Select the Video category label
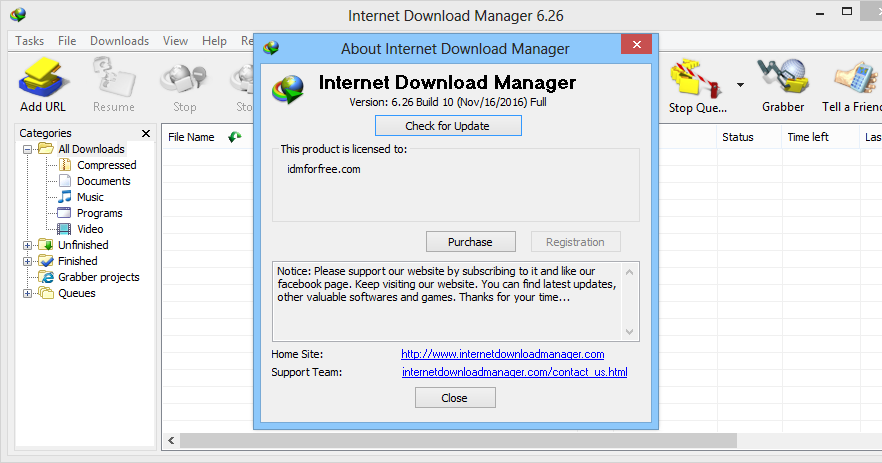 (x=90, y=229)
